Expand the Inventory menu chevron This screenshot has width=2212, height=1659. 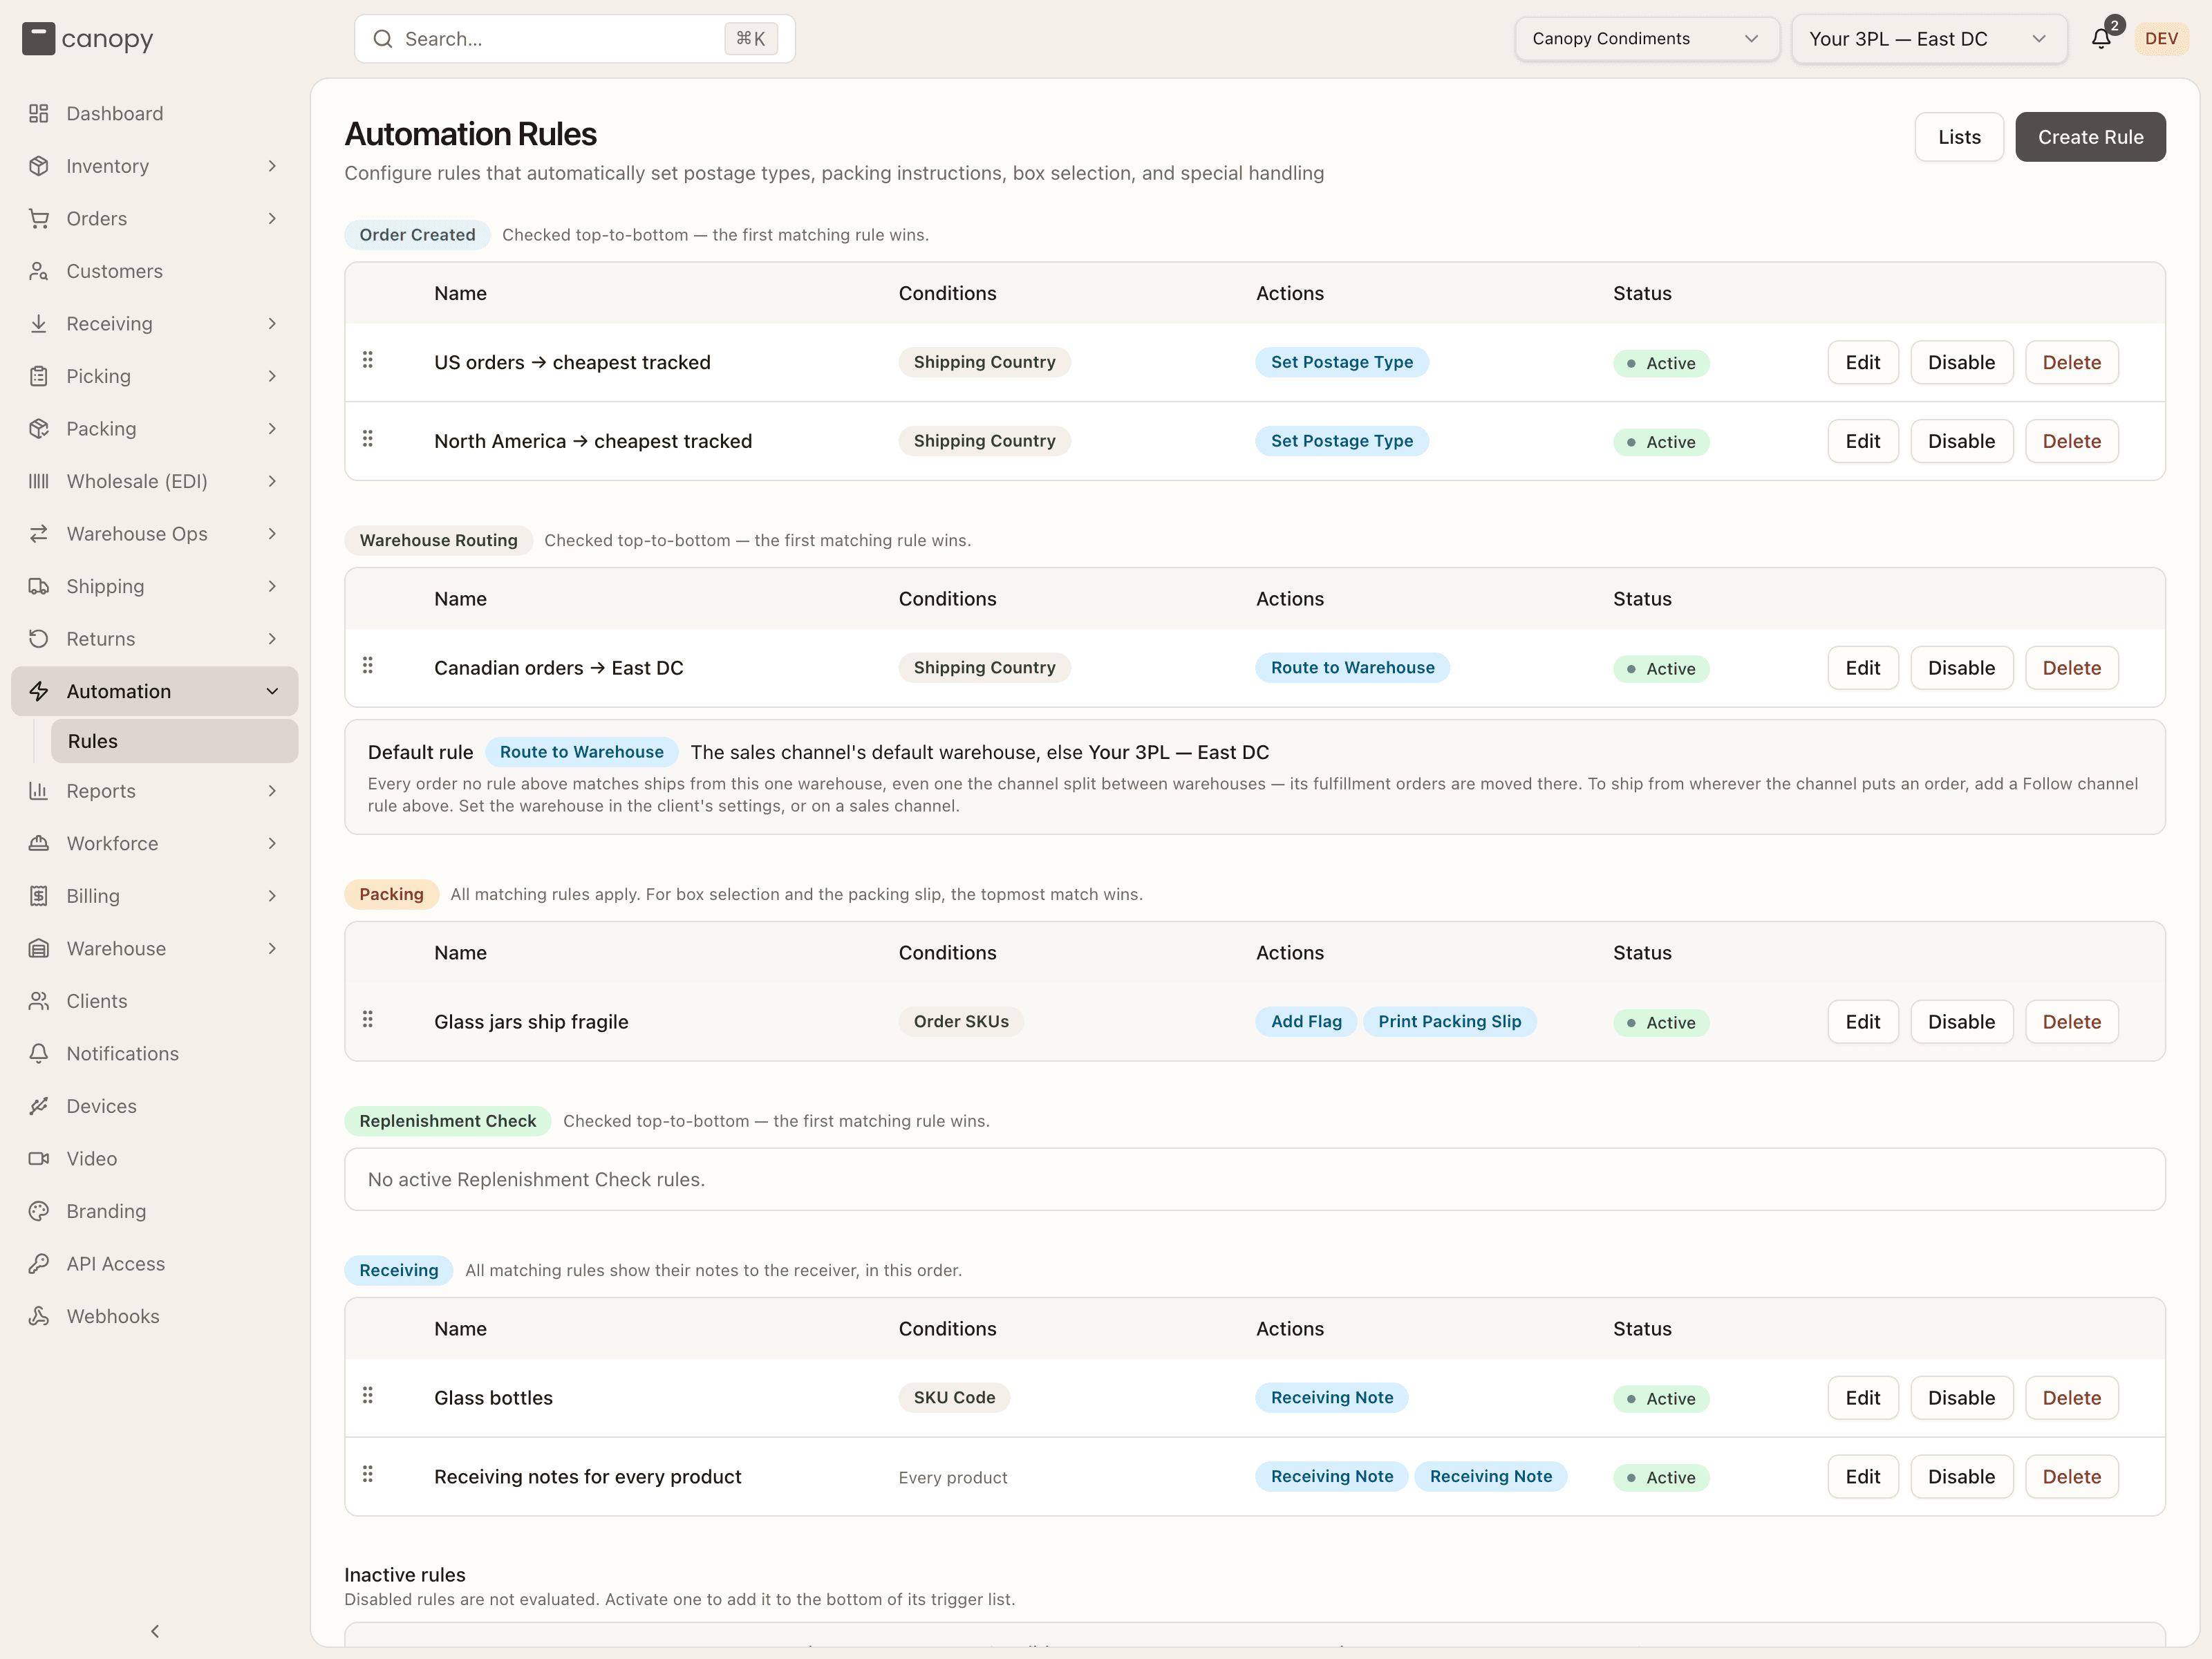(272, 166)
